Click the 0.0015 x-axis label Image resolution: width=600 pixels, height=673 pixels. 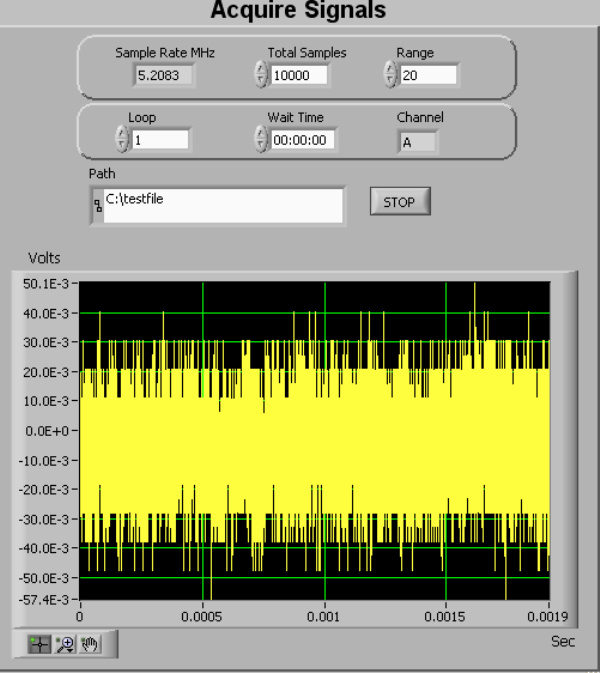click(x=445, y=617)
